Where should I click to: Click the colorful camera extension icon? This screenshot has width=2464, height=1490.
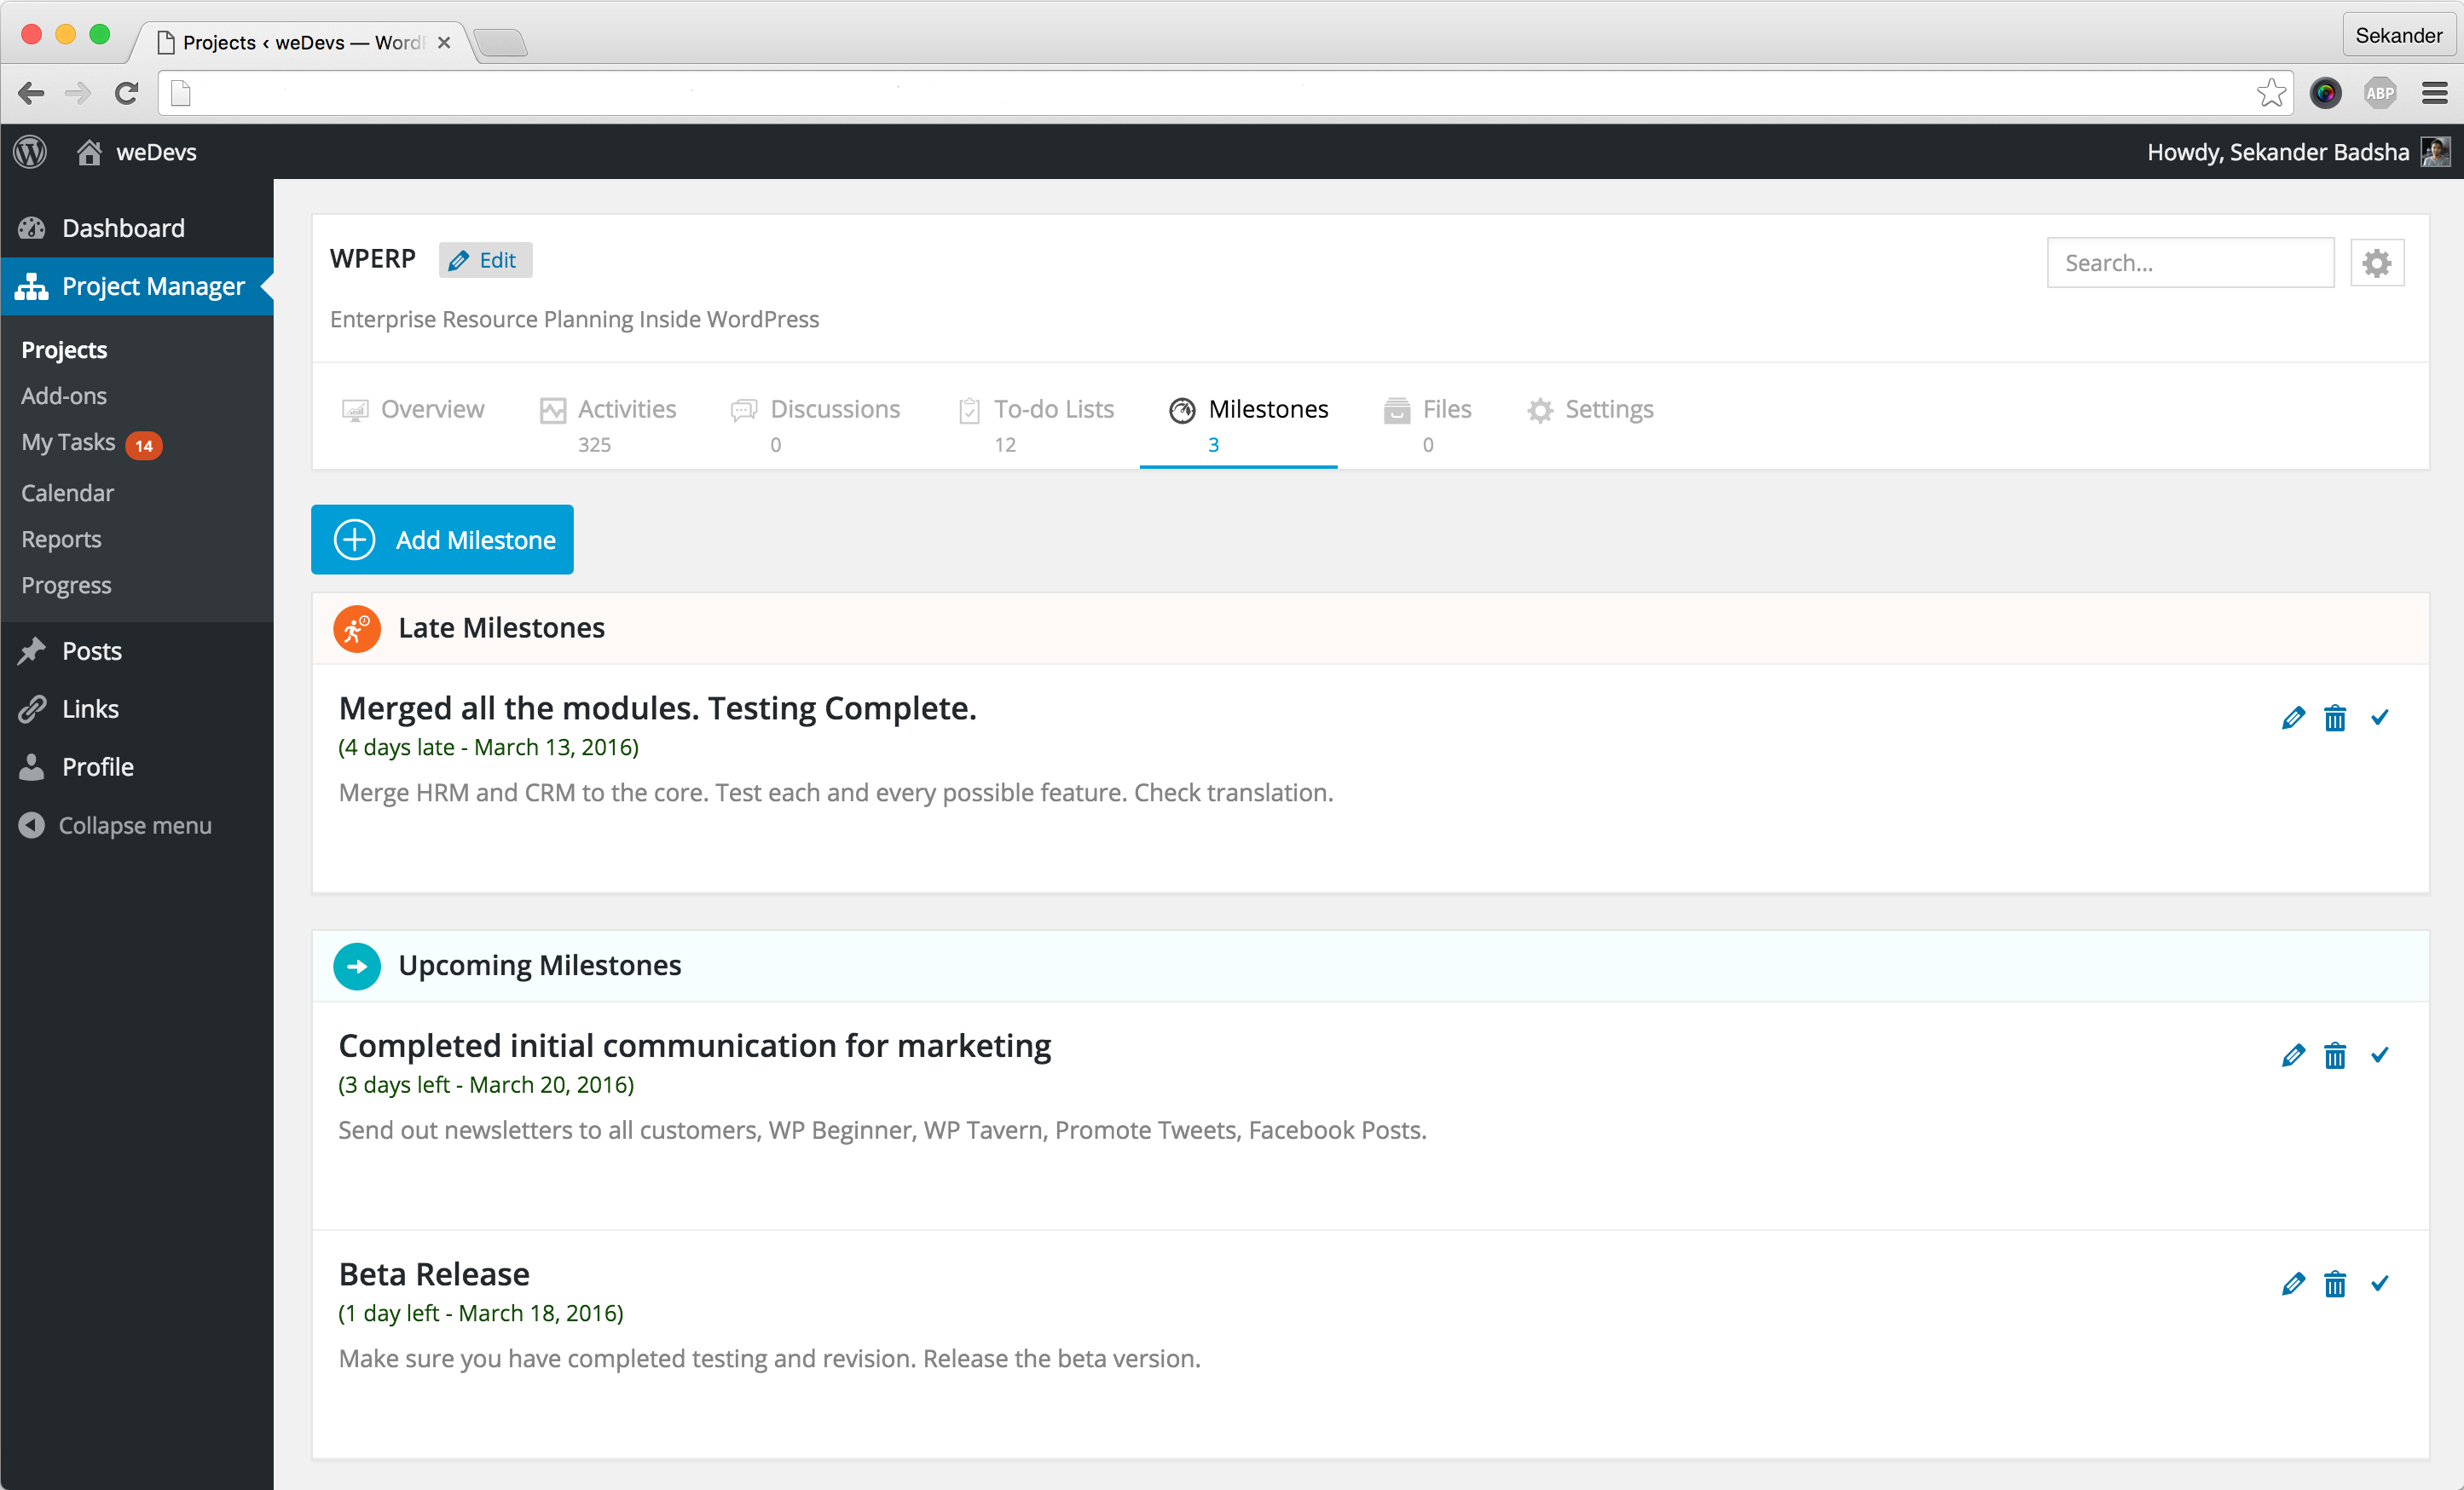click(2326, 93)
